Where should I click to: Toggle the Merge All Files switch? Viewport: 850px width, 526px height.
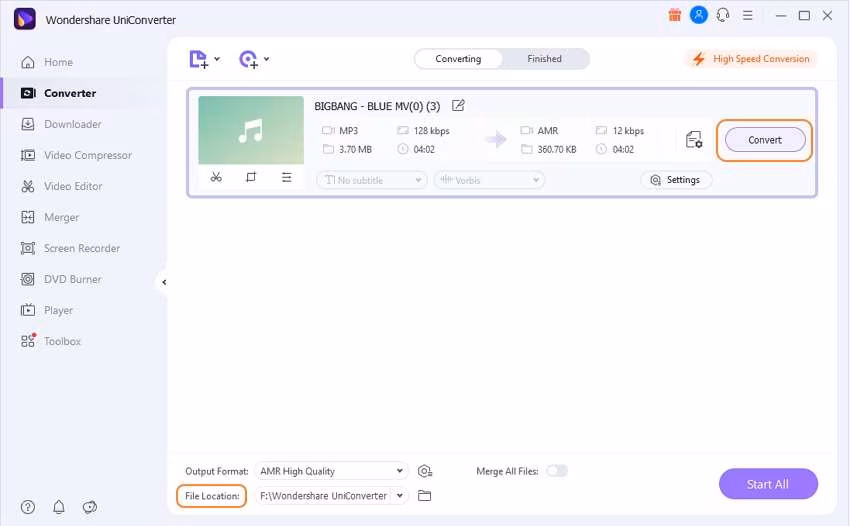[557, 471]
